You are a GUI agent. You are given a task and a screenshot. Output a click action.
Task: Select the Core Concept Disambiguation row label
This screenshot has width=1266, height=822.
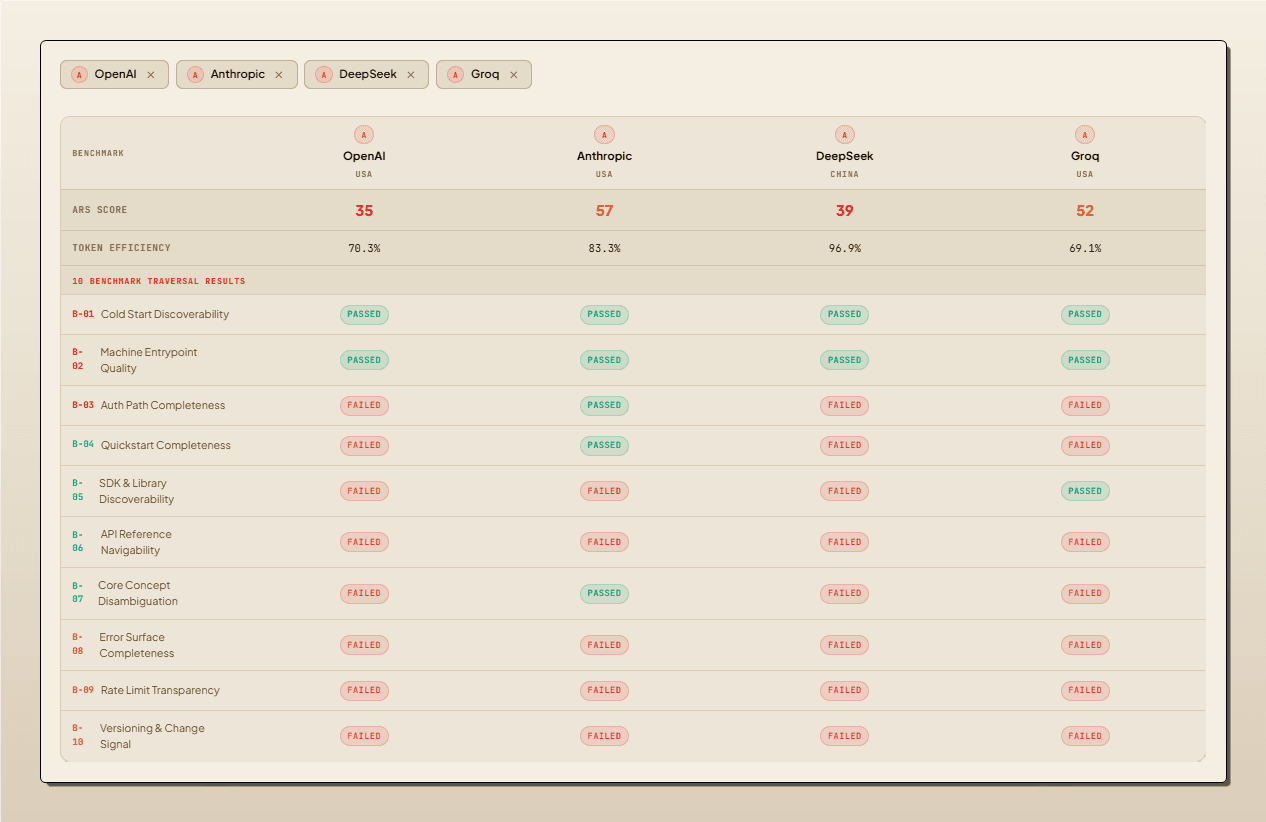138,593
